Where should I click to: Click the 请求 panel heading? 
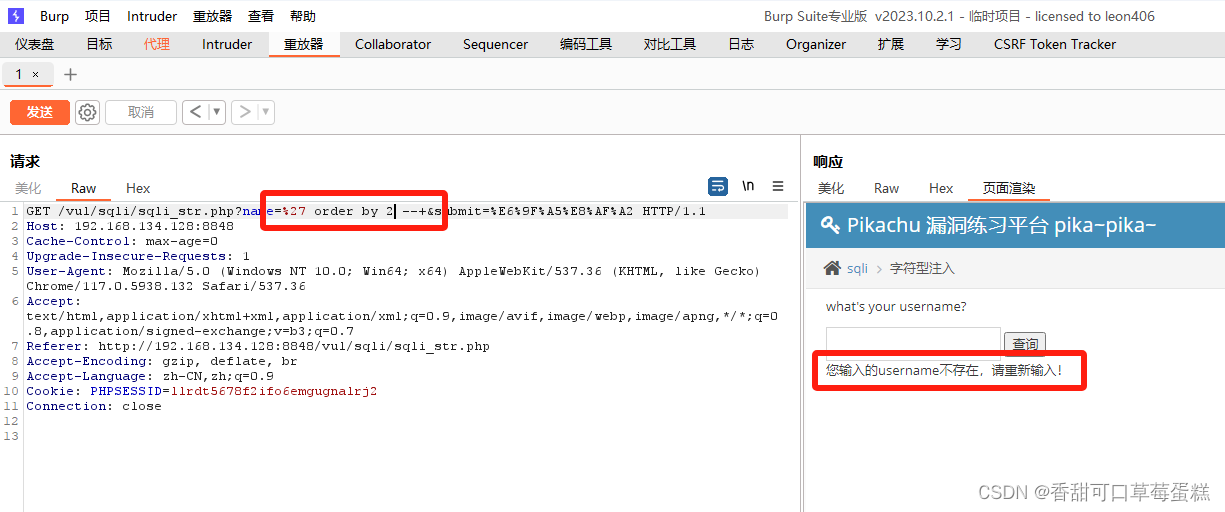pyautogui.click(x=25, y=161)
